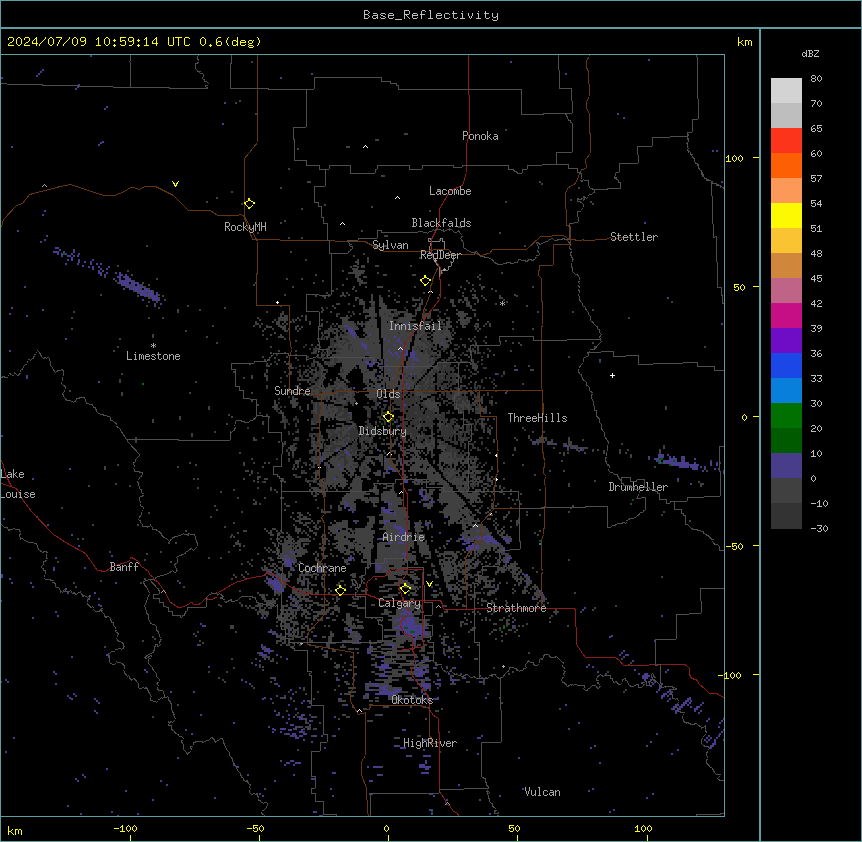The image size is (862, 842).
Task: Click the Didsbury label
Action: 382,431
